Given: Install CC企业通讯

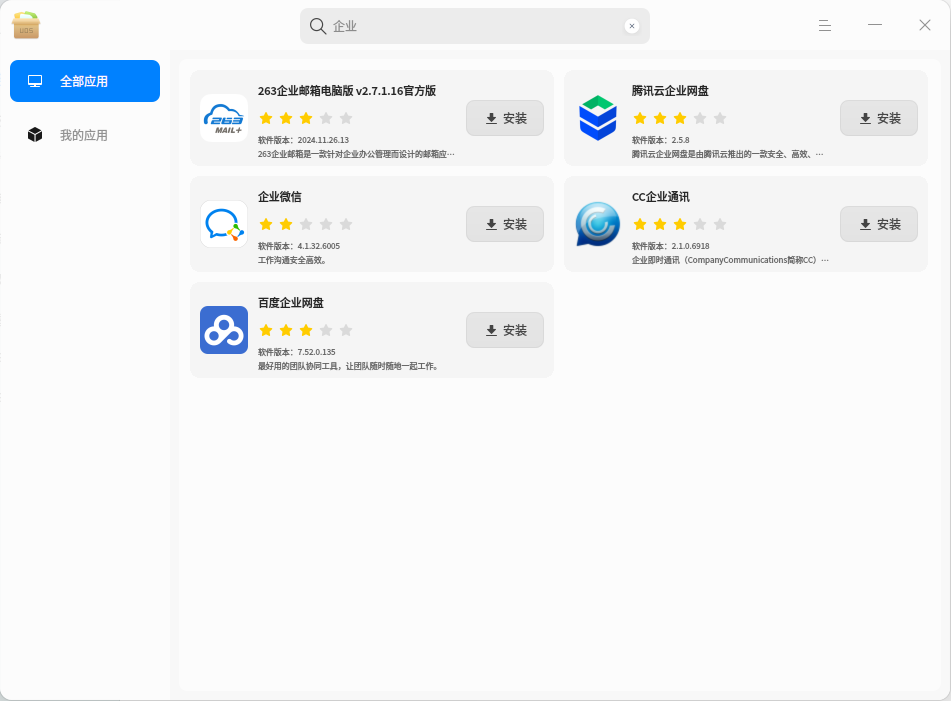Looking at the screenshot, I should coord(879,224).
